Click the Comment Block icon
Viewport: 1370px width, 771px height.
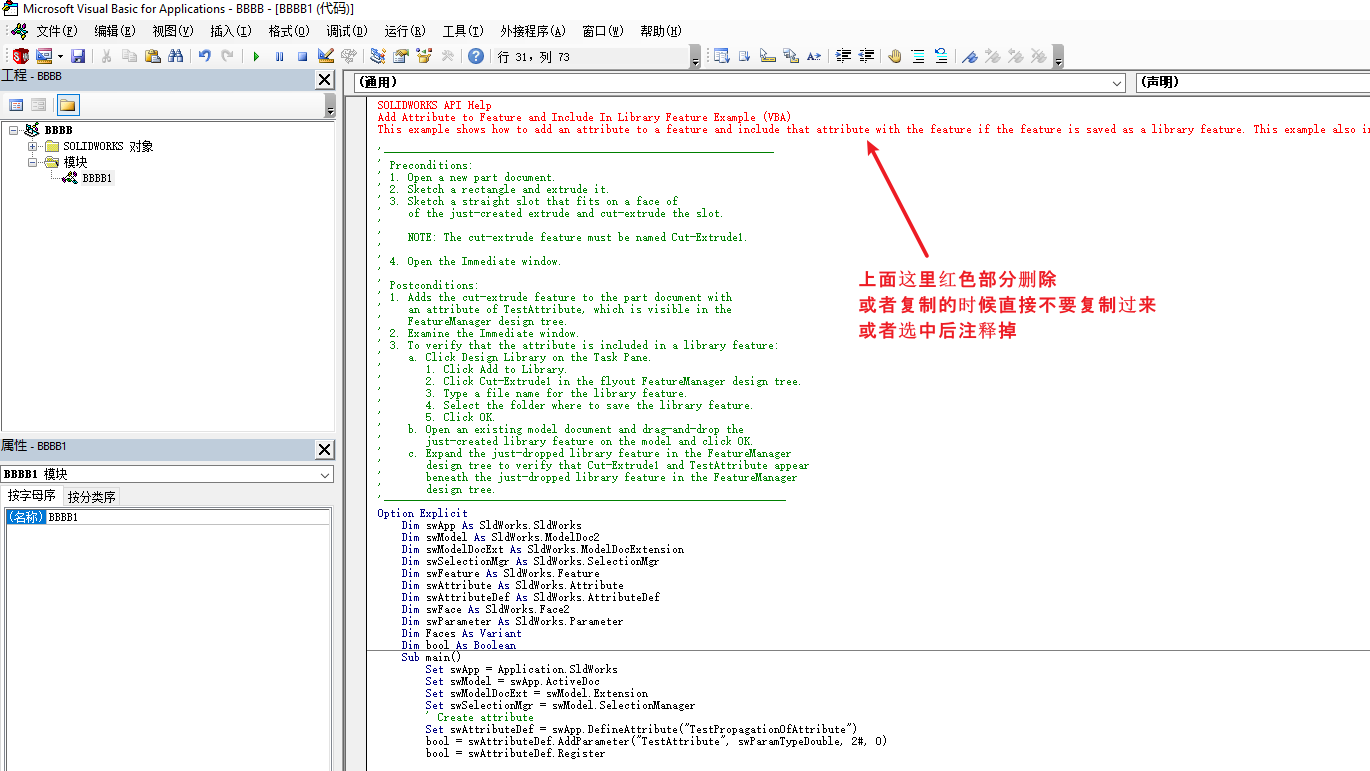pos(918,56)
